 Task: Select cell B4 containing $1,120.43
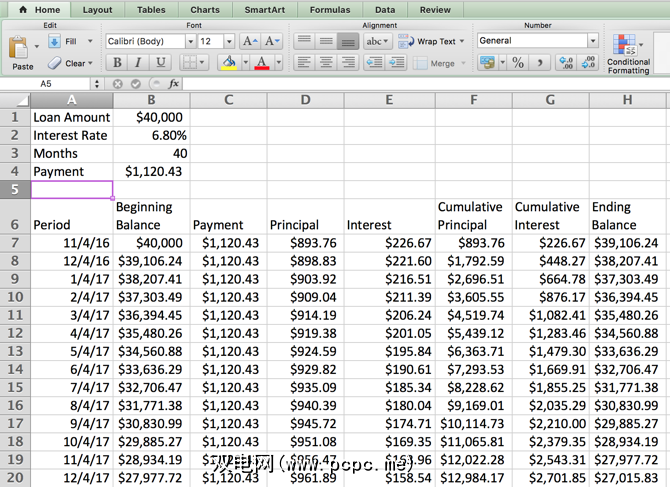150,171
